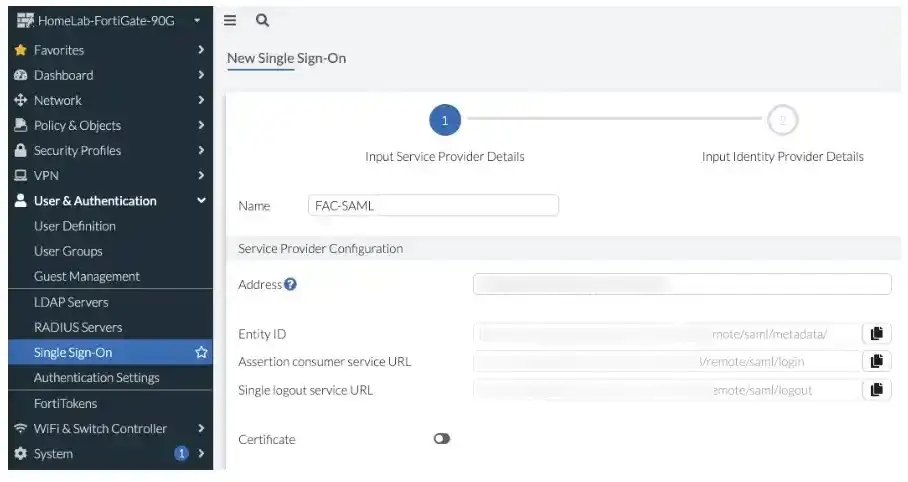Screen dimensions: 908x482
Task: Click Input Identity Provider Details label
Action: click(x=782, y=156)
